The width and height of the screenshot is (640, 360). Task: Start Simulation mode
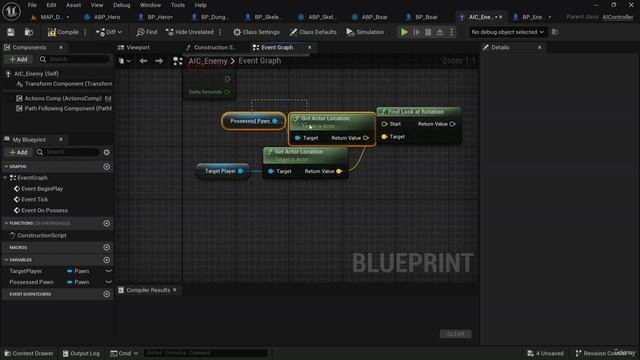(365, 32)
